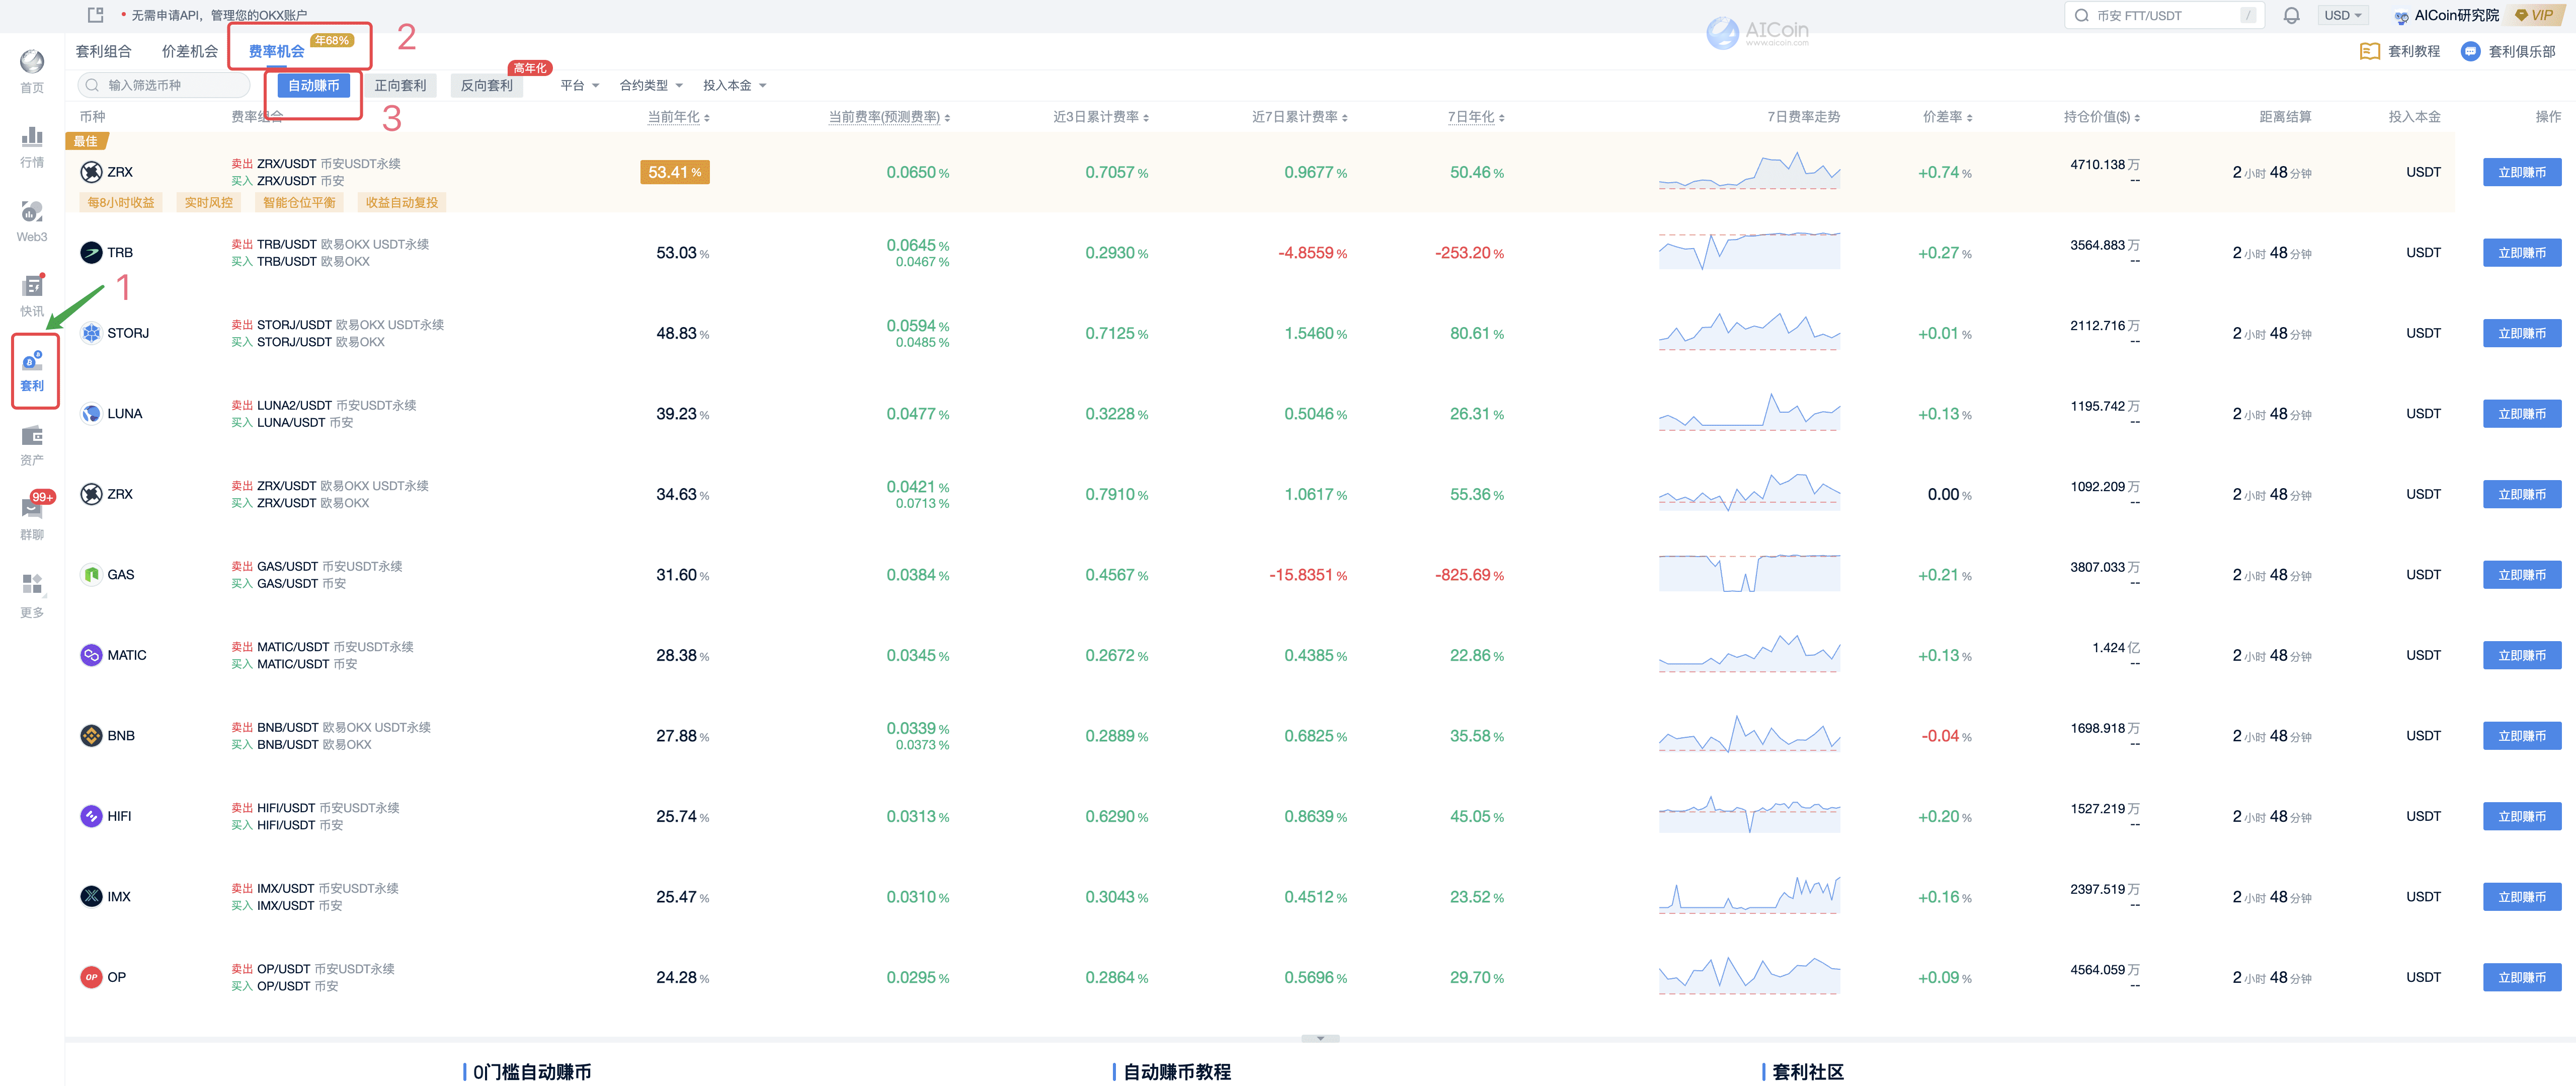The width and height of the screenshot is (2576, 1086).
Task: Switch to 费率机会 tab
Action: 276,51
